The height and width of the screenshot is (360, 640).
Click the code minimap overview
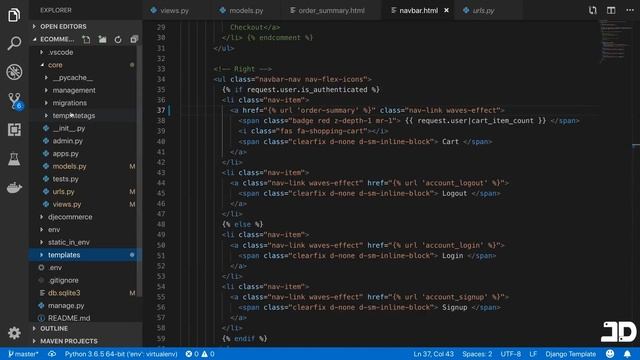(x=616, y=41)
